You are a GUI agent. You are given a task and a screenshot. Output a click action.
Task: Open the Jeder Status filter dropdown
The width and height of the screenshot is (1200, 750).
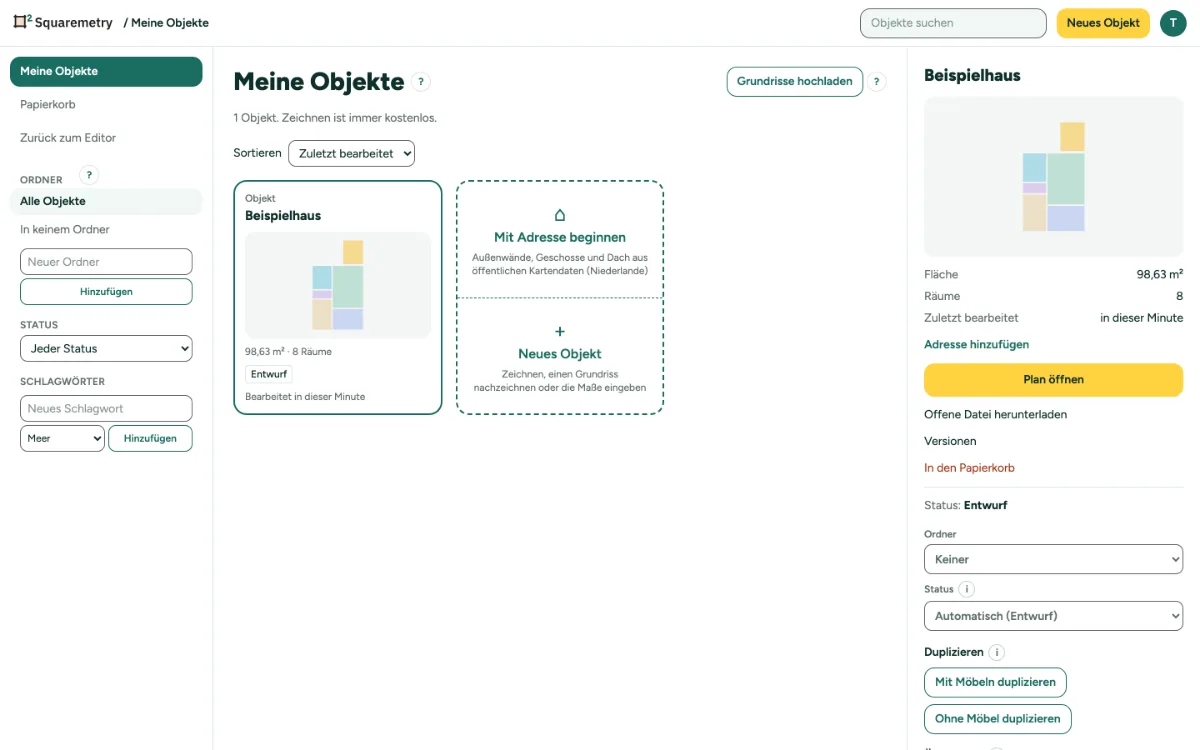coord(106,348)
